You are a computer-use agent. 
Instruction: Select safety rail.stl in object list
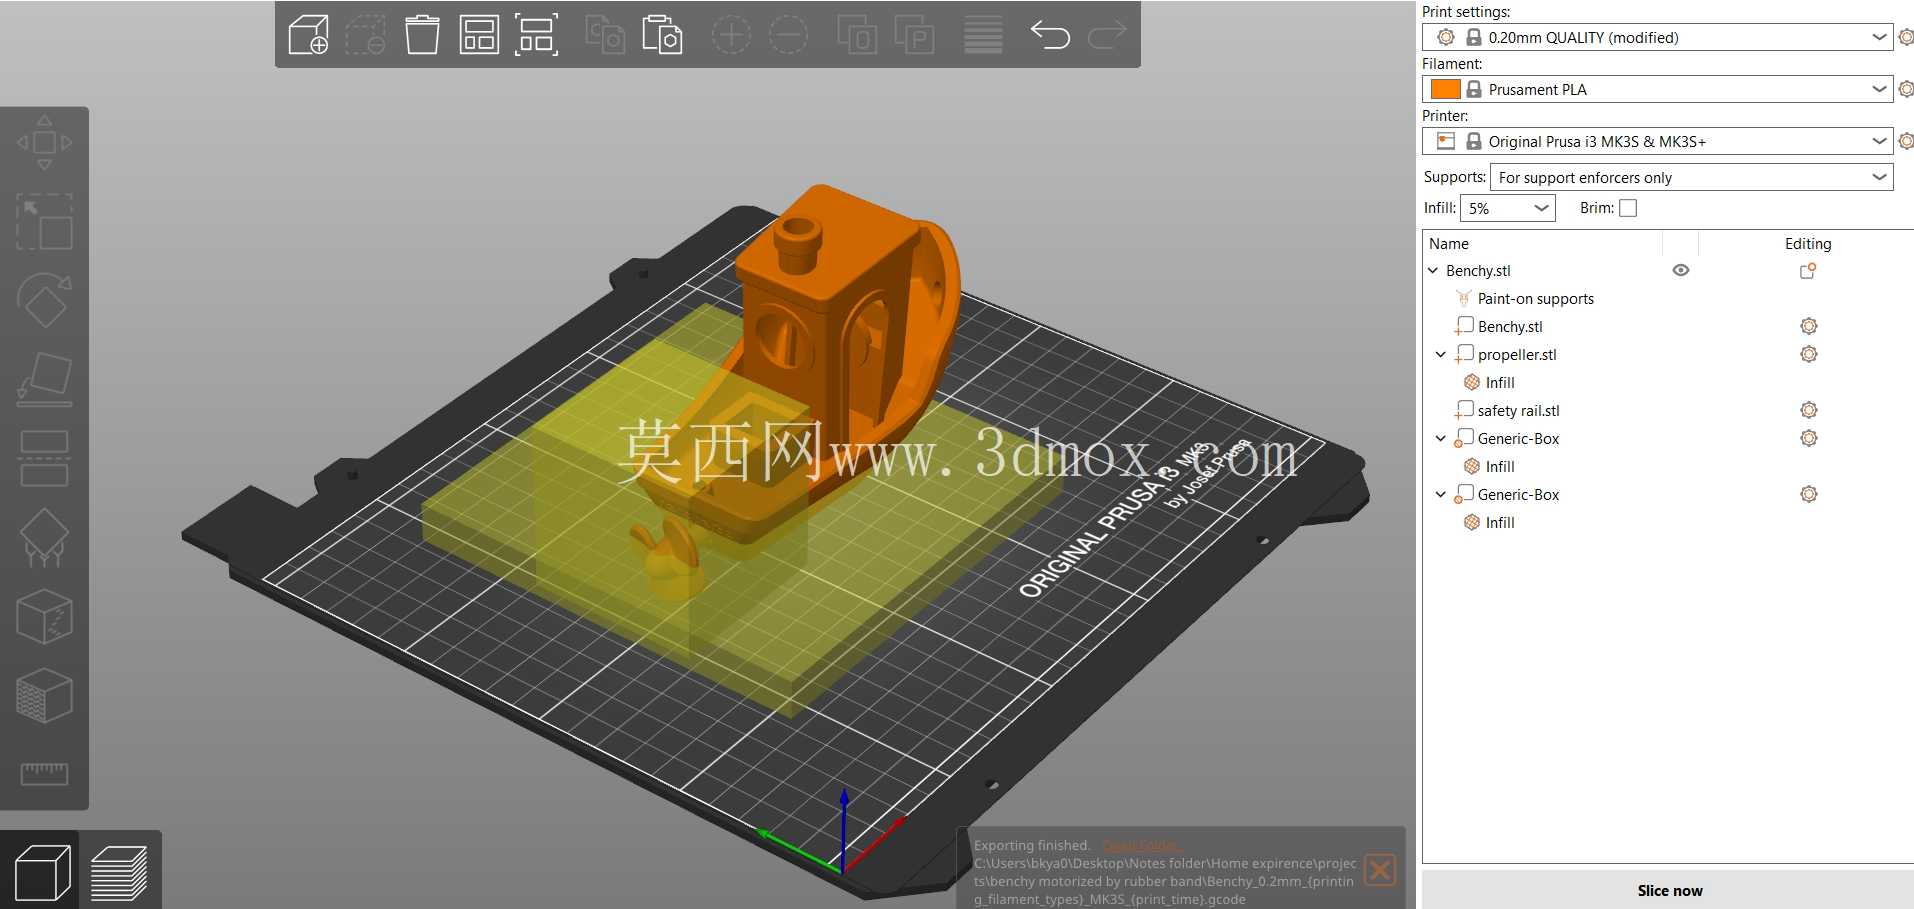tap(1518, 410)
